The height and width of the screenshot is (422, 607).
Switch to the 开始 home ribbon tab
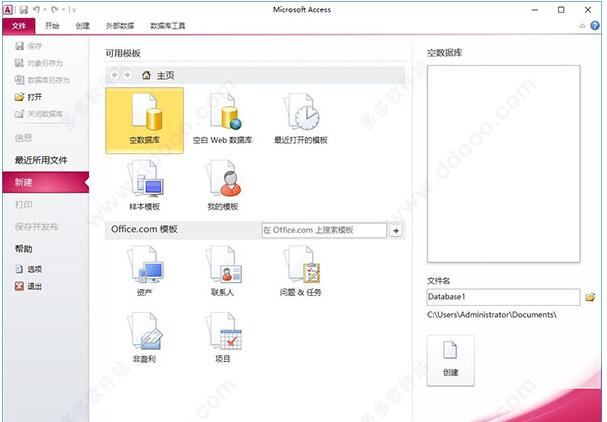(52, 26)
